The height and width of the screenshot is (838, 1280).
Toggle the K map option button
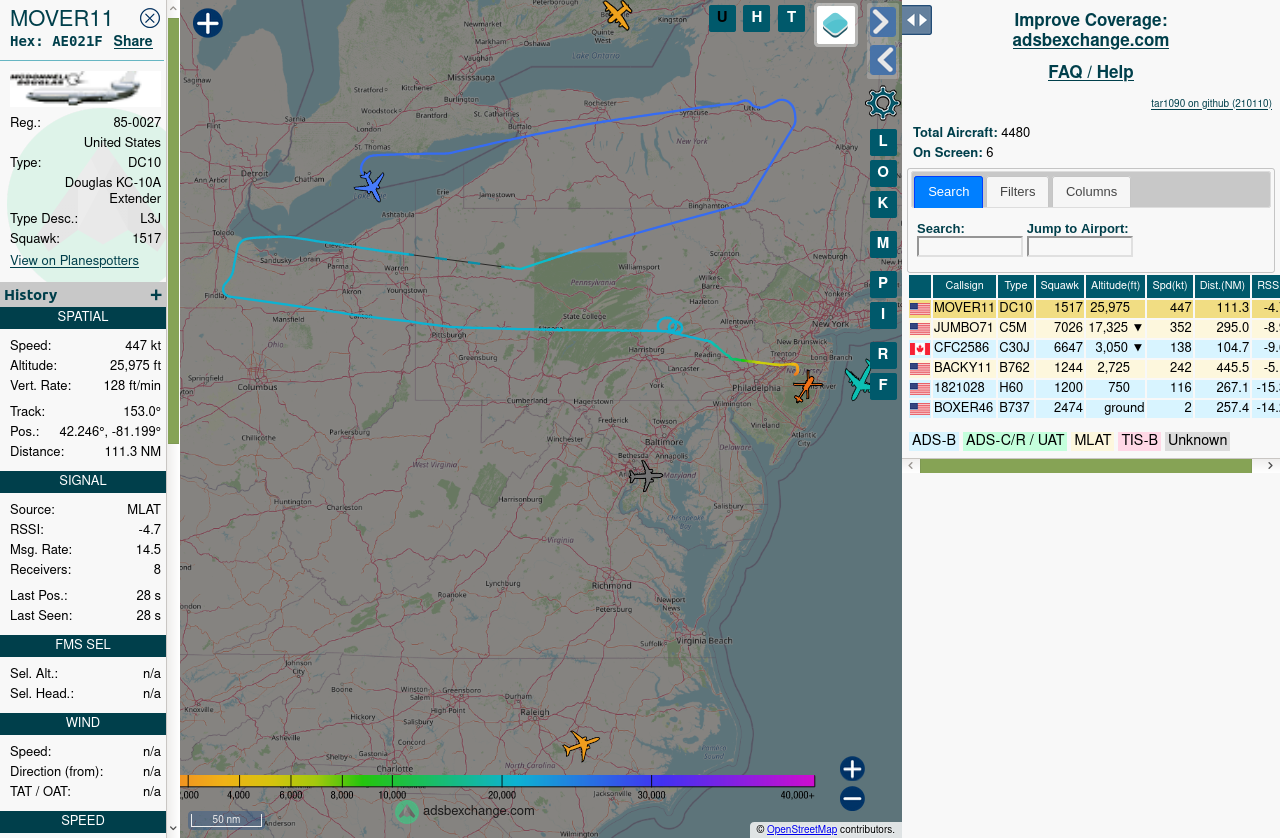click(x=883, y=204)
